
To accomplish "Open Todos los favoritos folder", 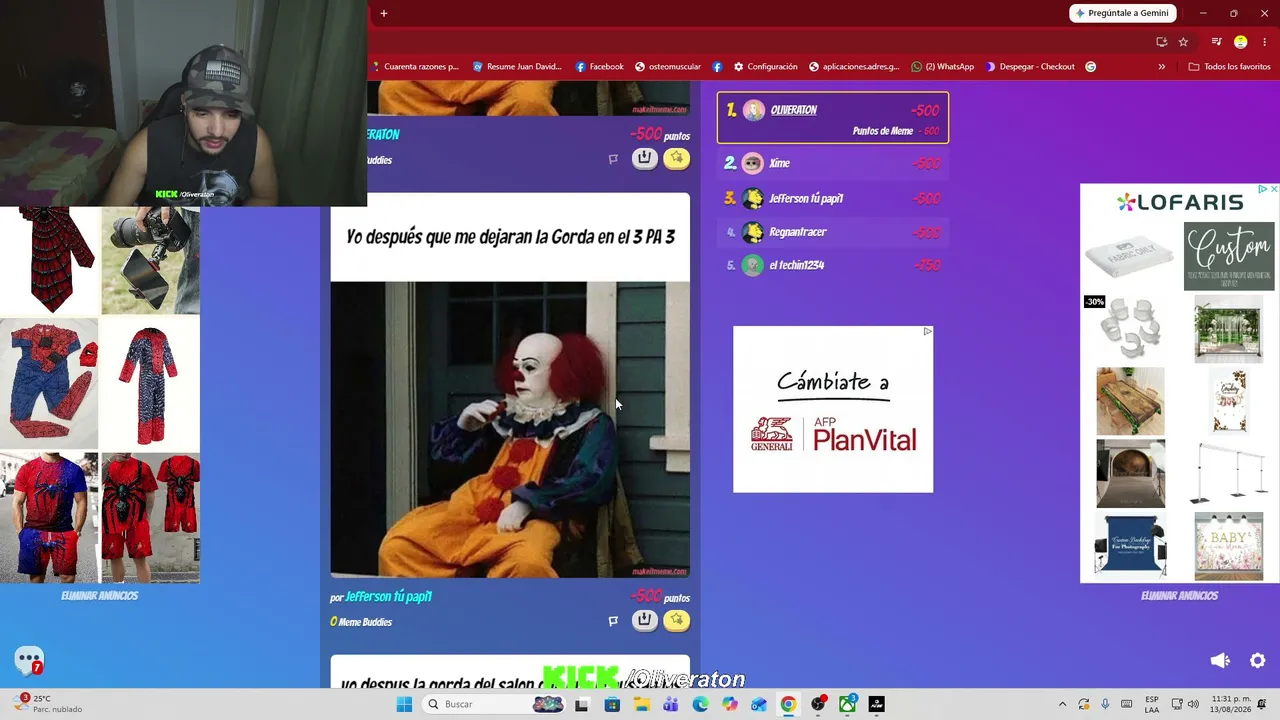I will [x=1229, y=67].
